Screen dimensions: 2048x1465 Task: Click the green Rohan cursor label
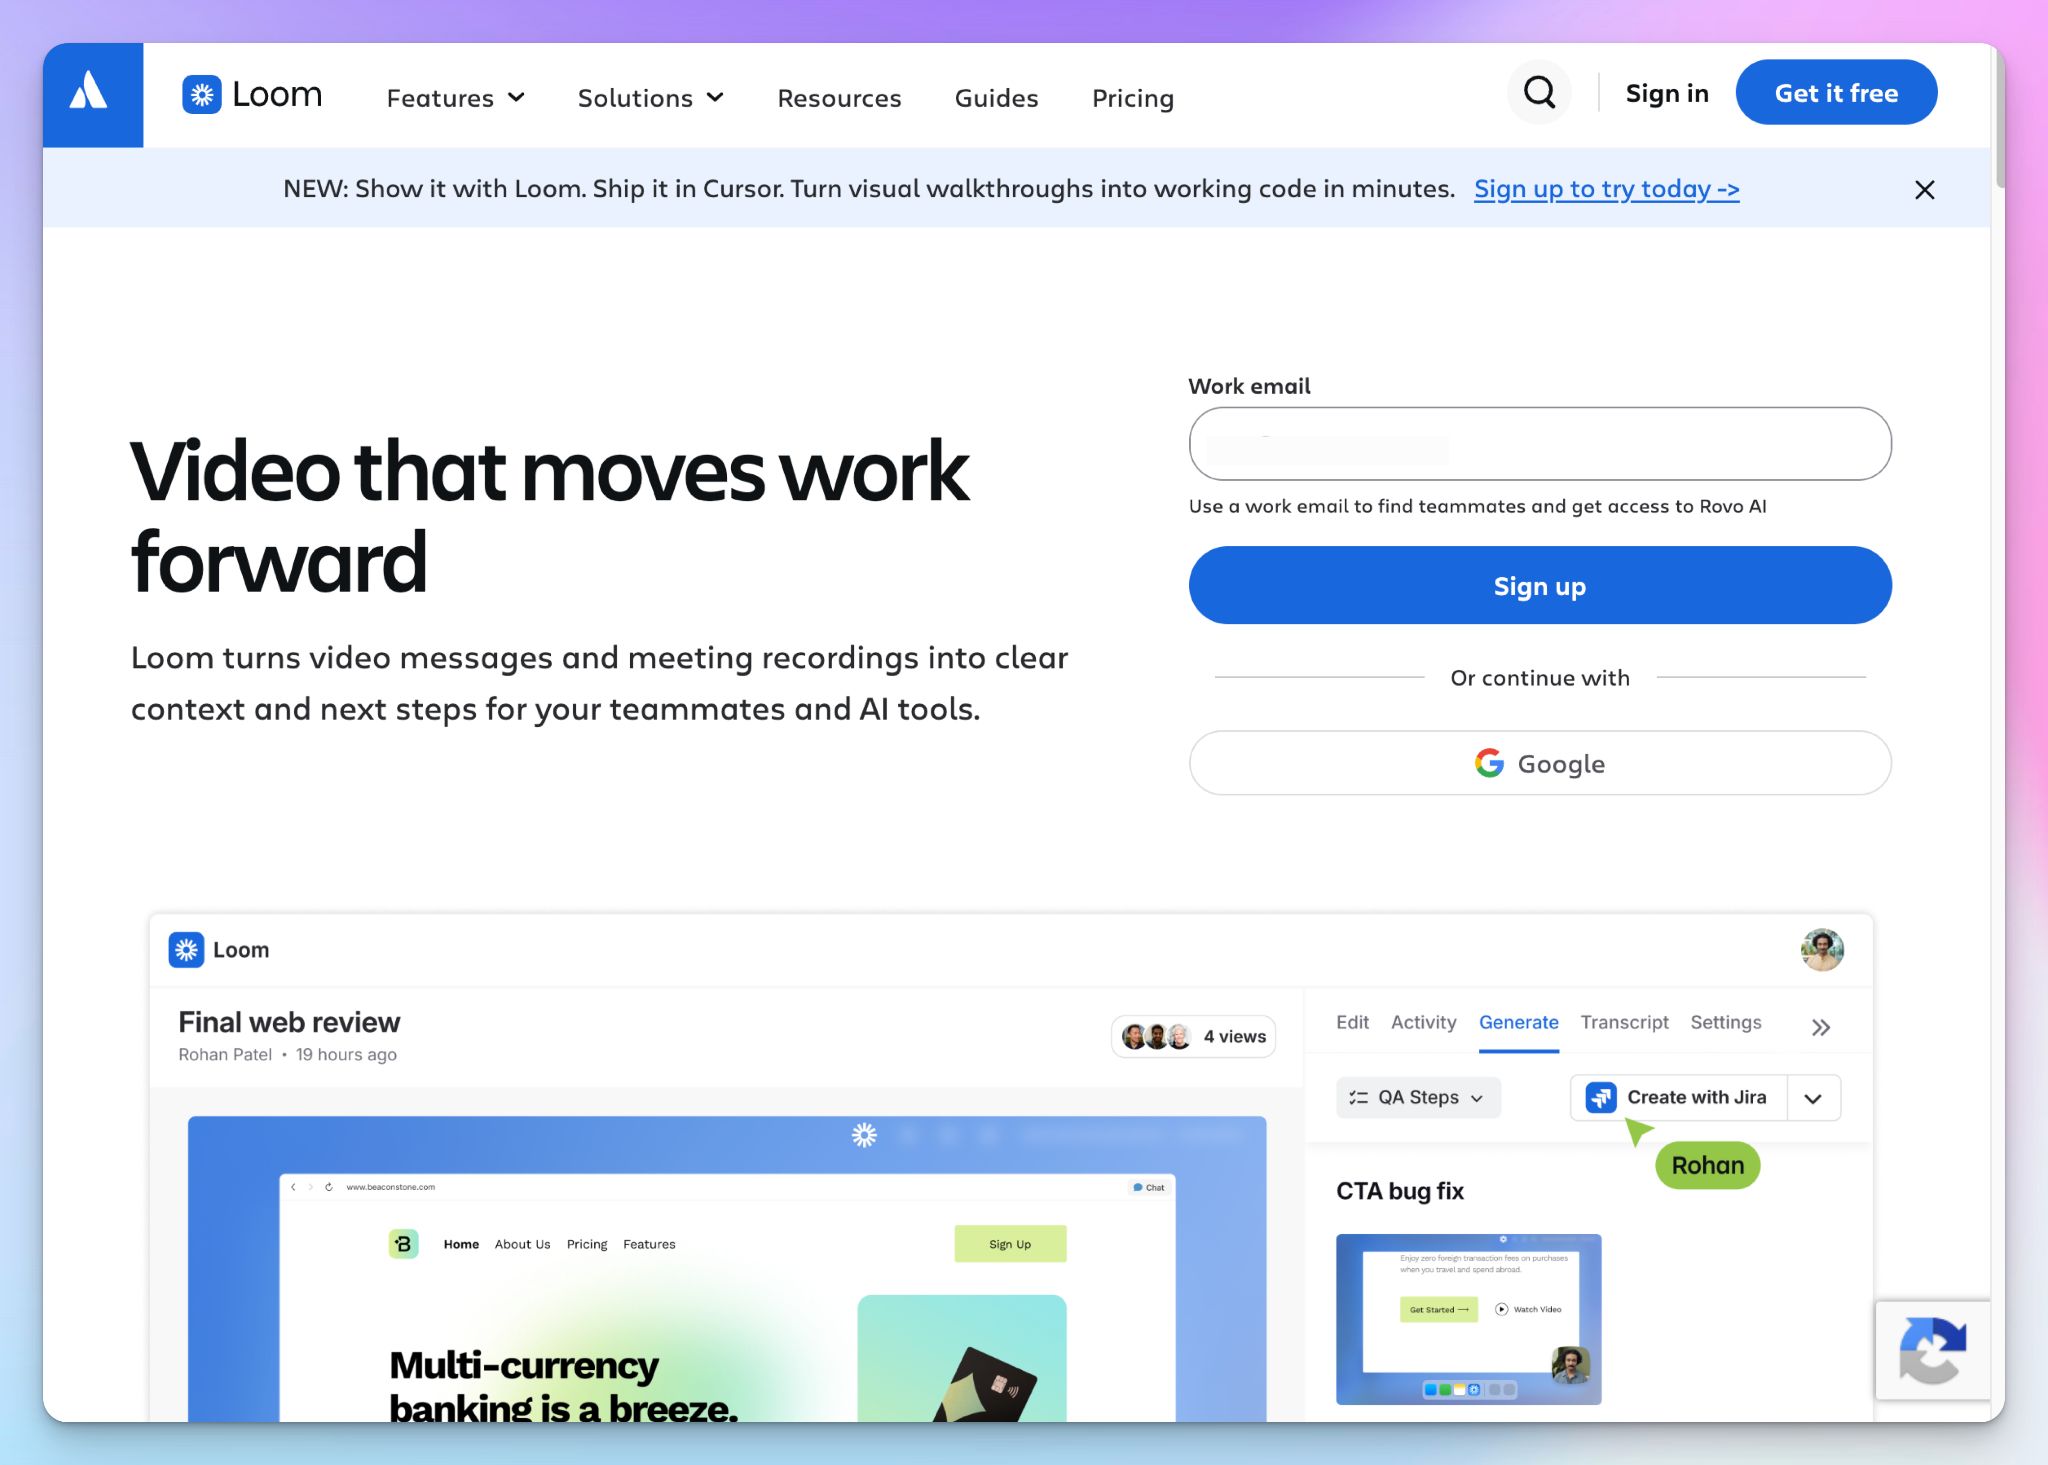1707,1166
